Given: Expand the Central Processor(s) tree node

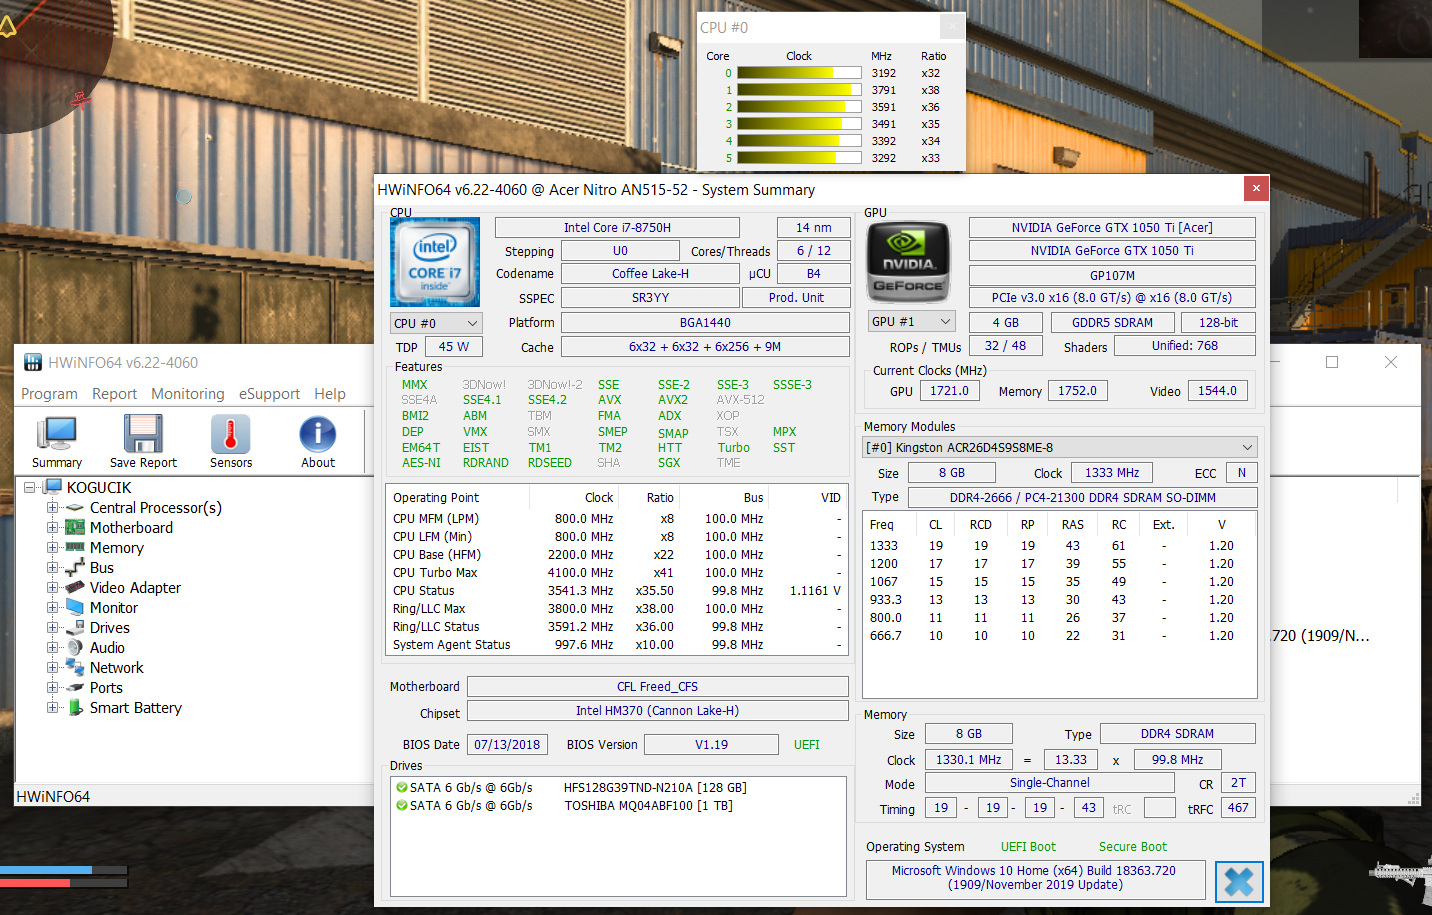Looking at the screenshot, I should point(52,507).
